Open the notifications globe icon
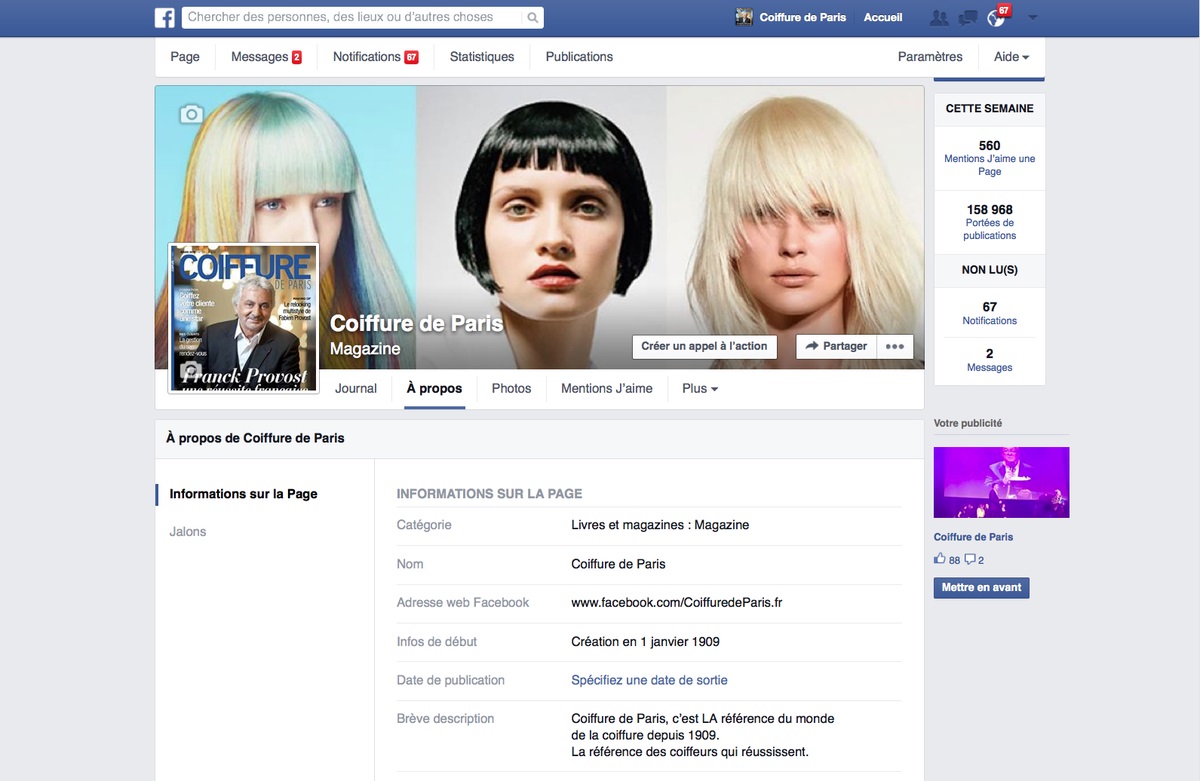Viewport: 1200px width, 781px height. [995, 18]
